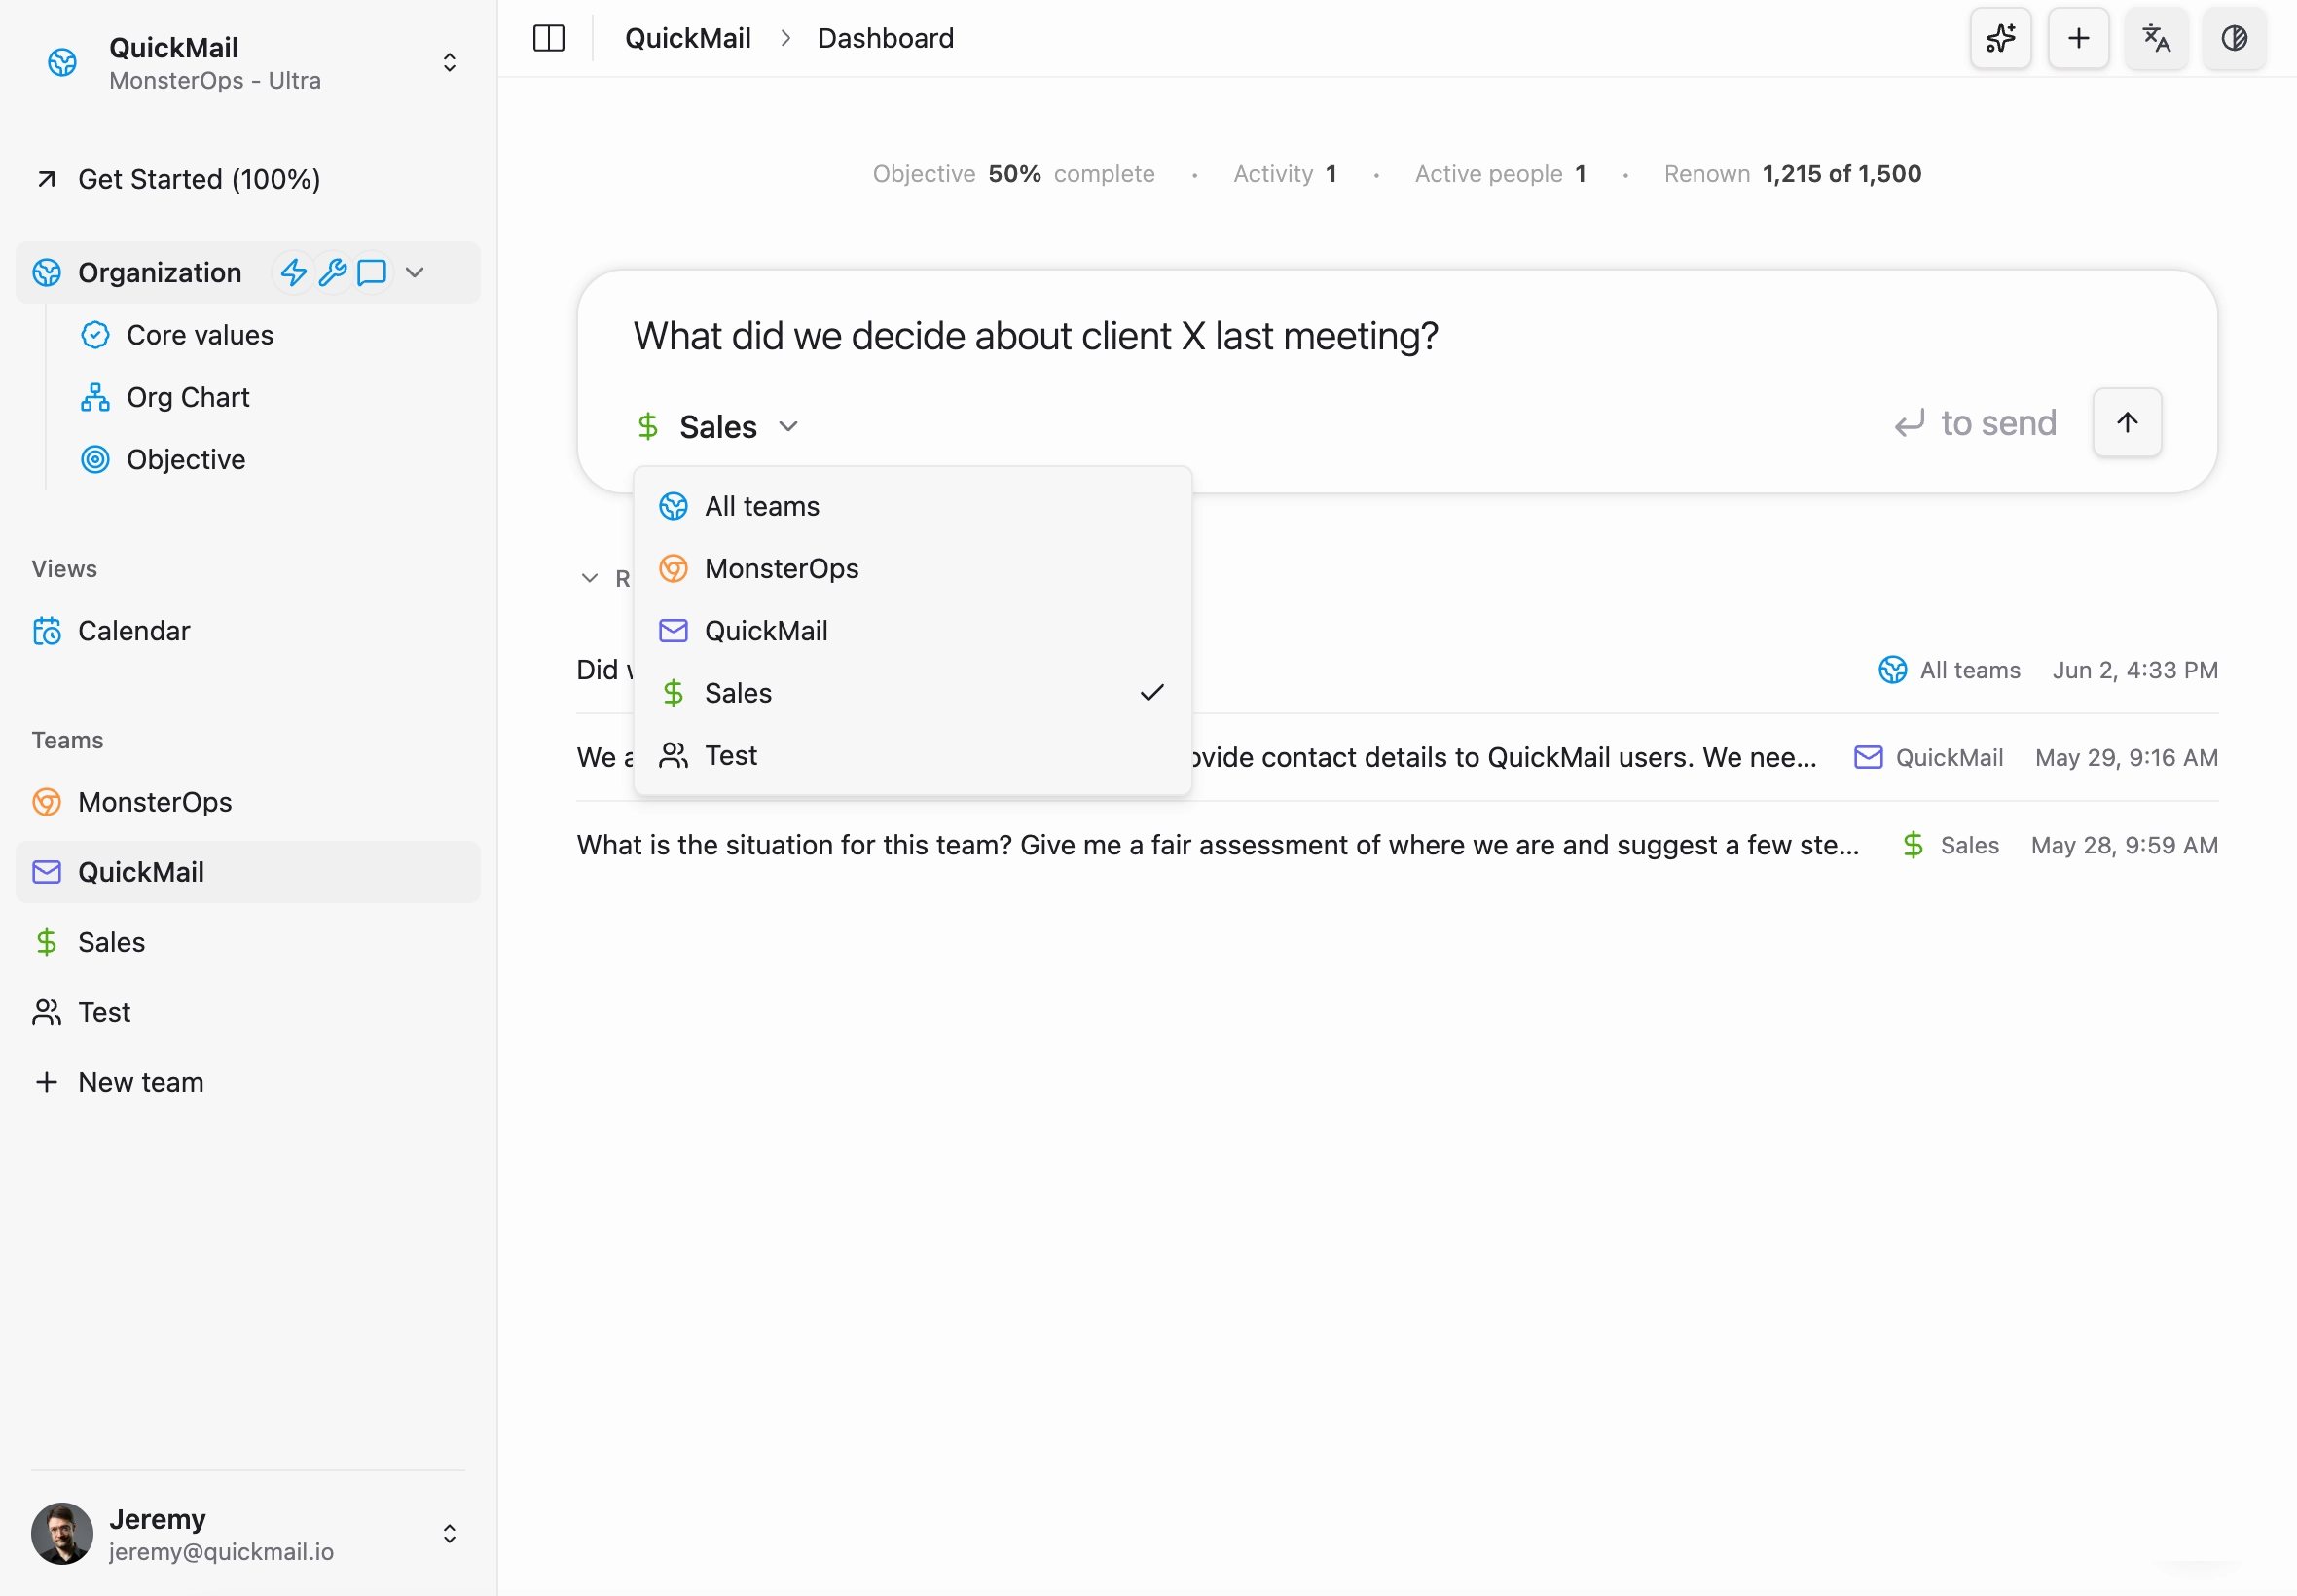Click the Org Chart hierarchy icon

95,397
